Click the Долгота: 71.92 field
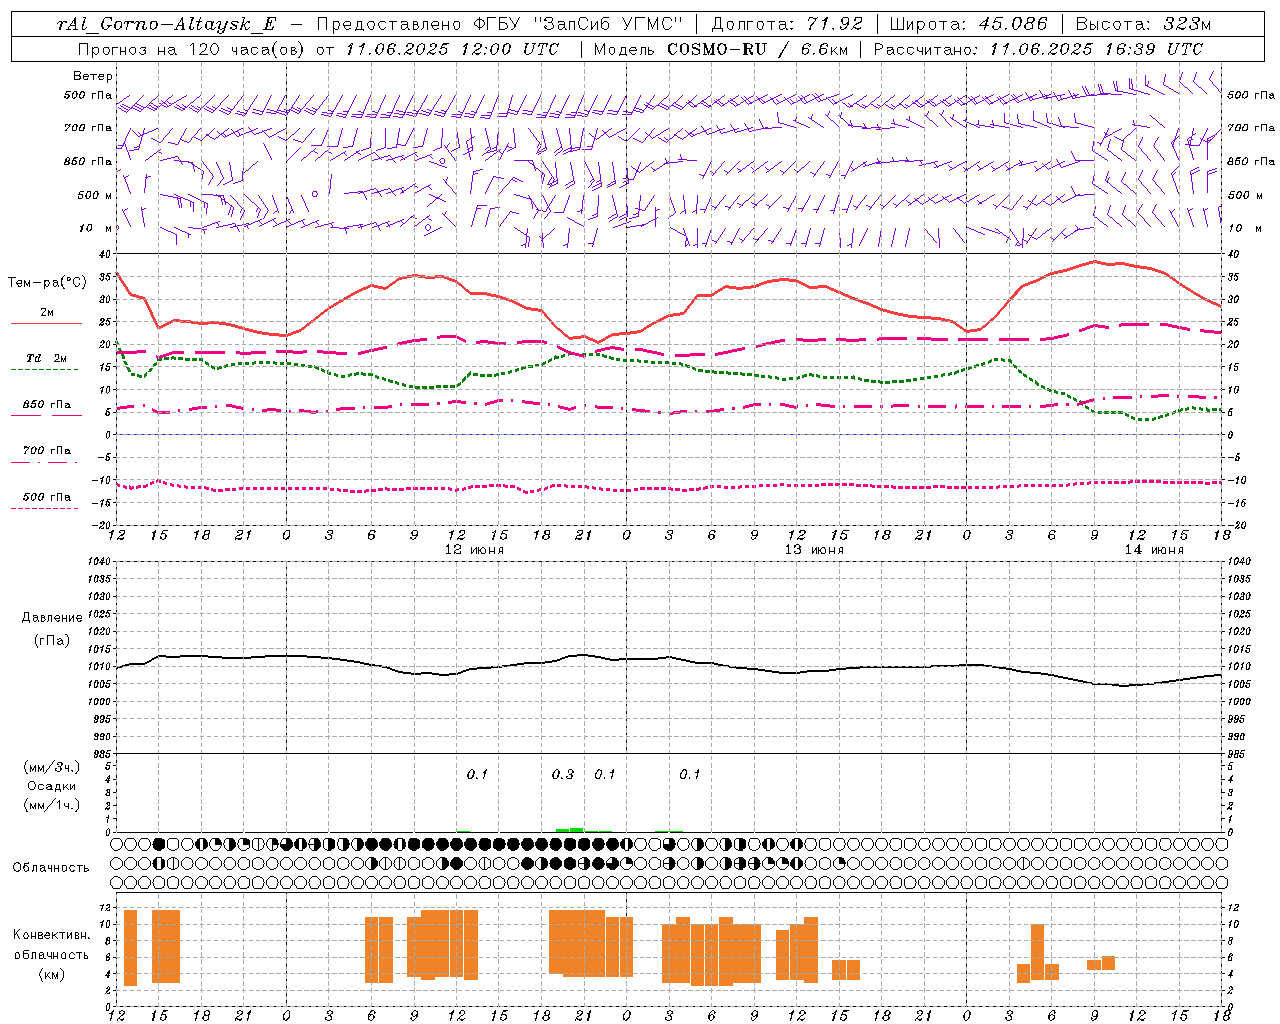The height and width of the screenshot is (1024, 1280). coord(787,24)
